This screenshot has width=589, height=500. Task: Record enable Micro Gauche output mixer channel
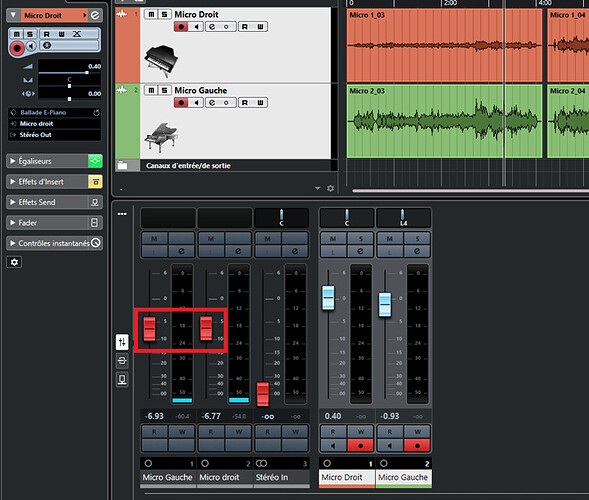click(x=417, y=446)
